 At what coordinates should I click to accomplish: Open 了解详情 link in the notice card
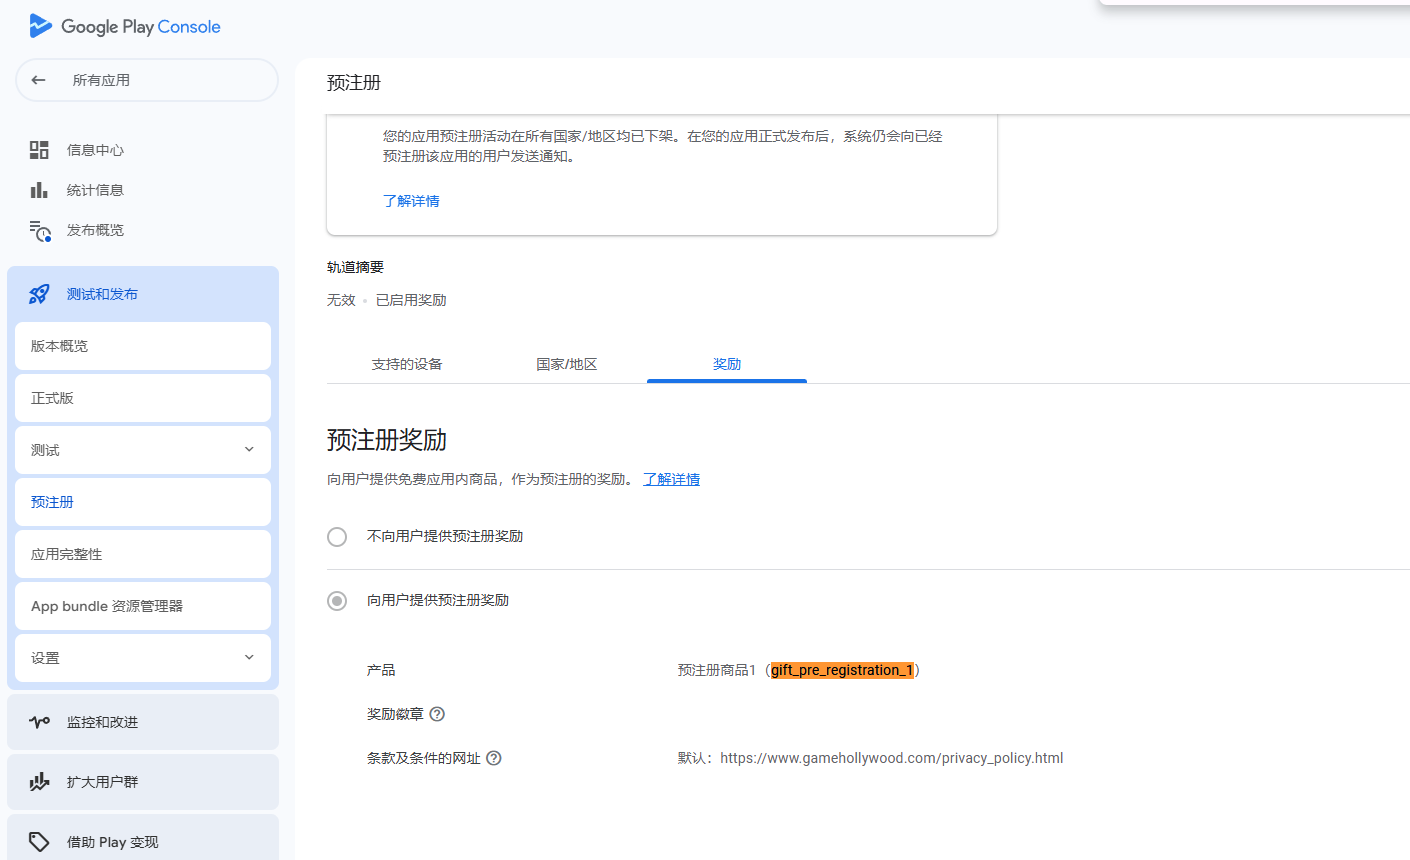(x=411, y=201)
